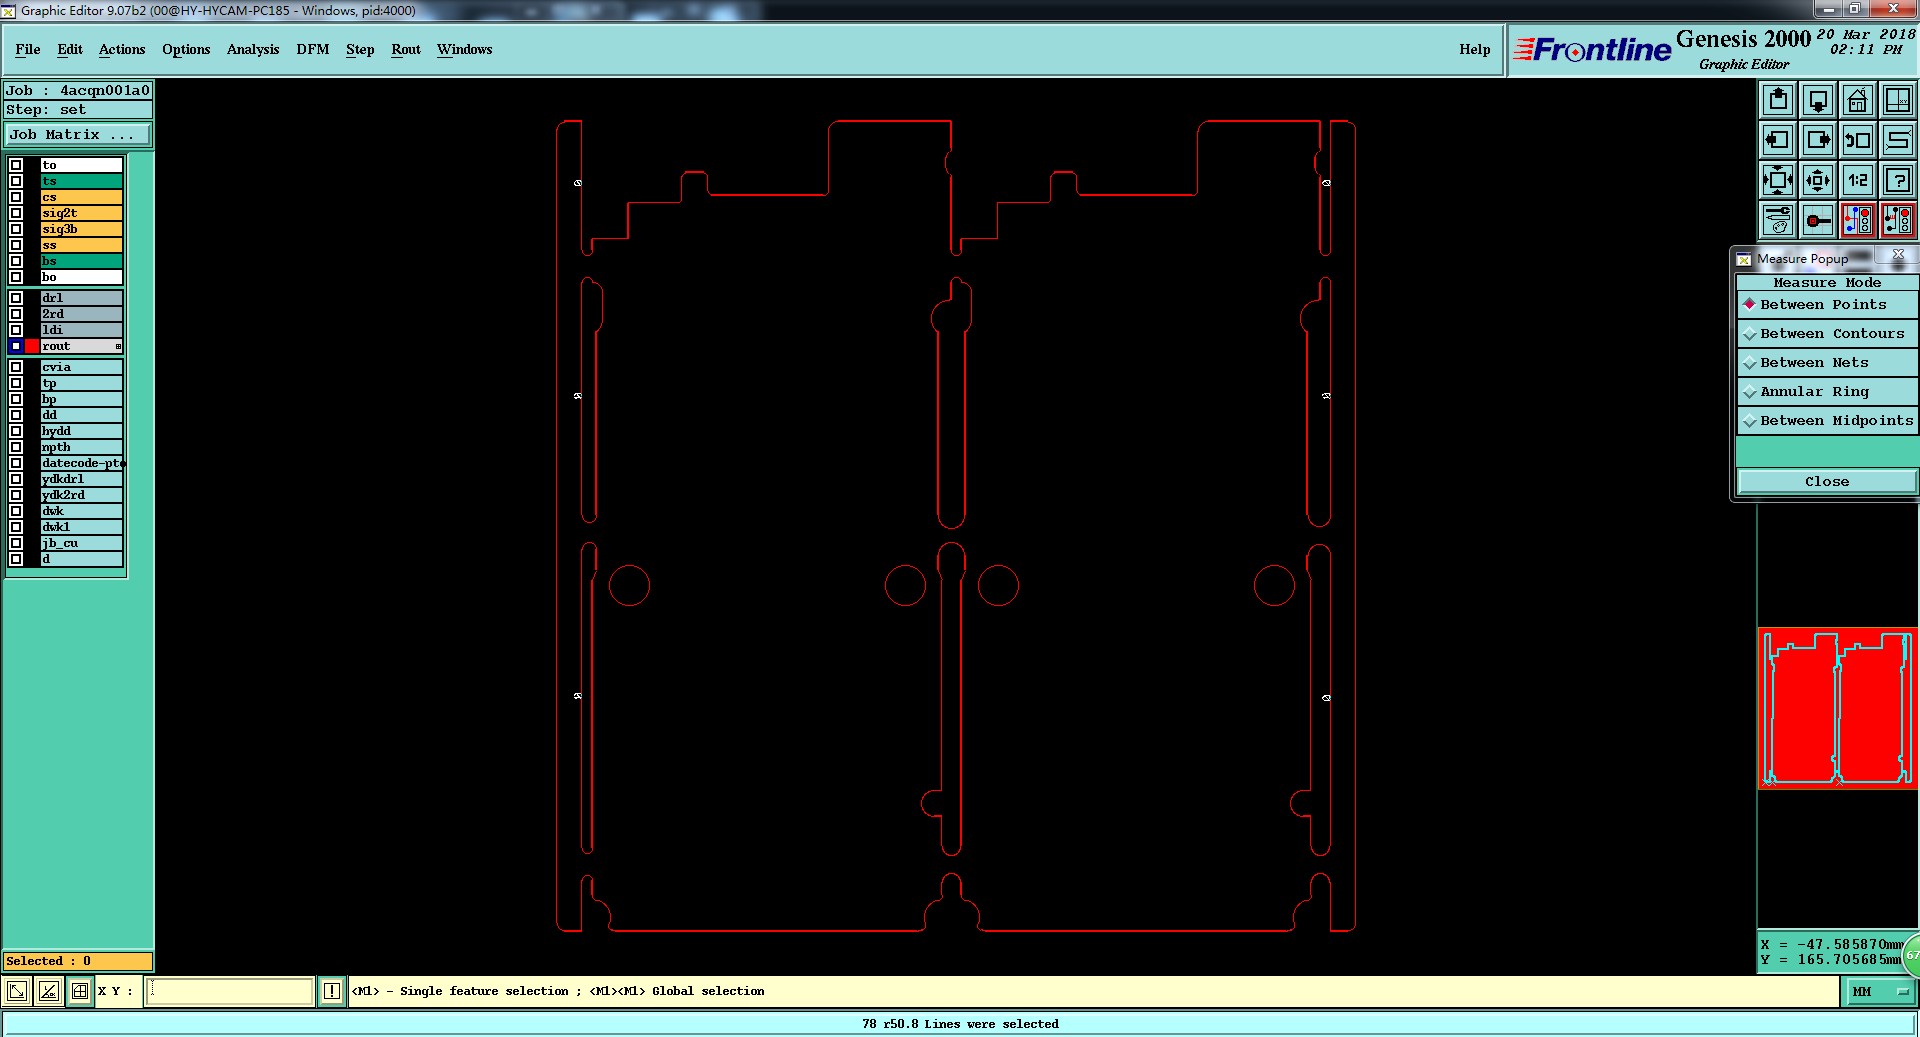Select Between Points measure mode

coord(1827,305)
